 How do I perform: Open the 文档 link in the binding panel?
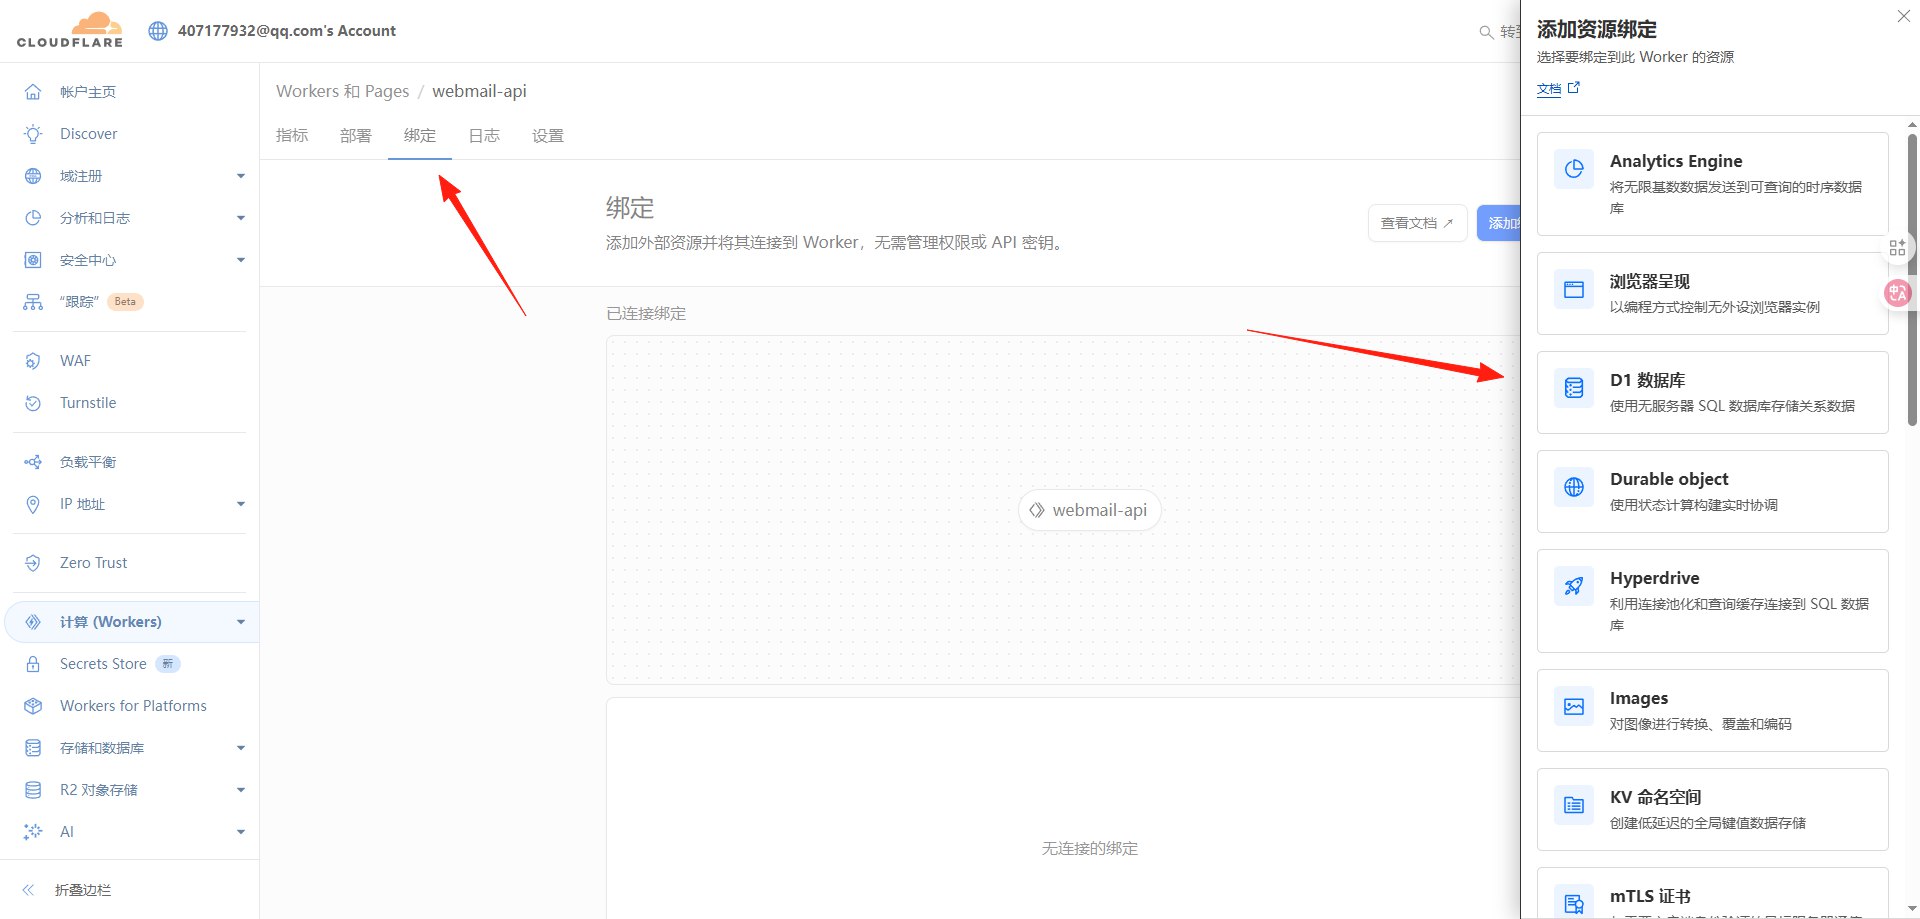coord(1548,89)
